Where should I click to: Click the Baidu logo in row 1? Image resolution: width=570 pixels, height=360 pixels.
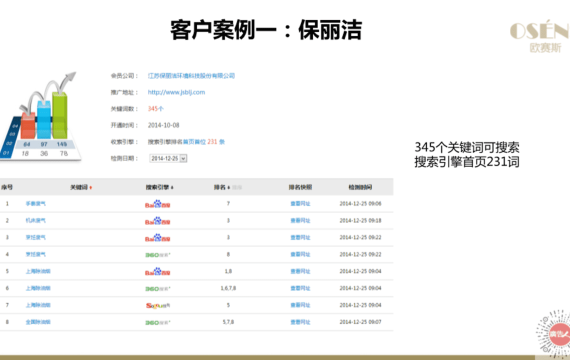click(157, 204)
